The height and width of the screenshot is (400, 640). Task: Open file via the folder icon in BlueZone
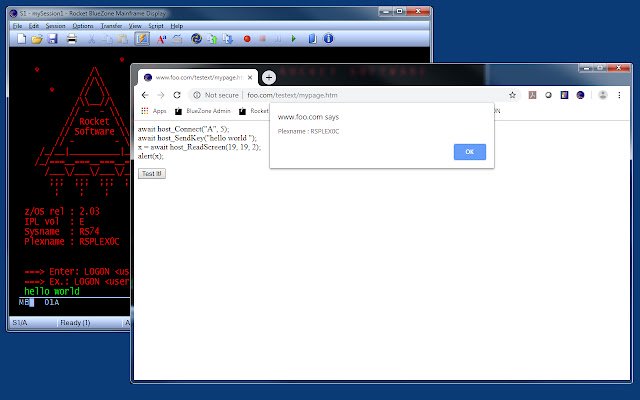tap(37, 39)
